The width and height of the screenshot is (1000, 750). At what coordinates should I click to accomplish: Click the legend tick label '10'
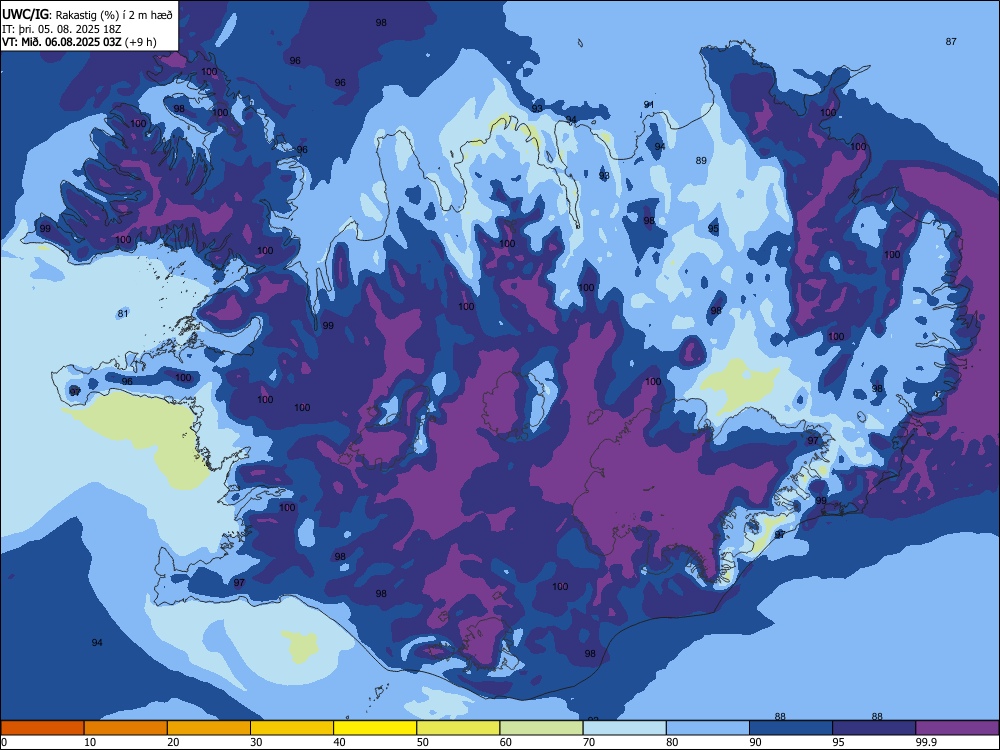[90, 742]
